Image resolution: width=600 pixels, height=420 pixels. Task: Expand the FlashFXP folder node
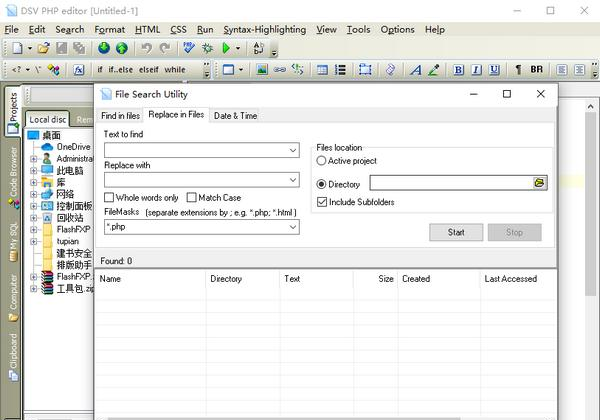tap(33, 230)
